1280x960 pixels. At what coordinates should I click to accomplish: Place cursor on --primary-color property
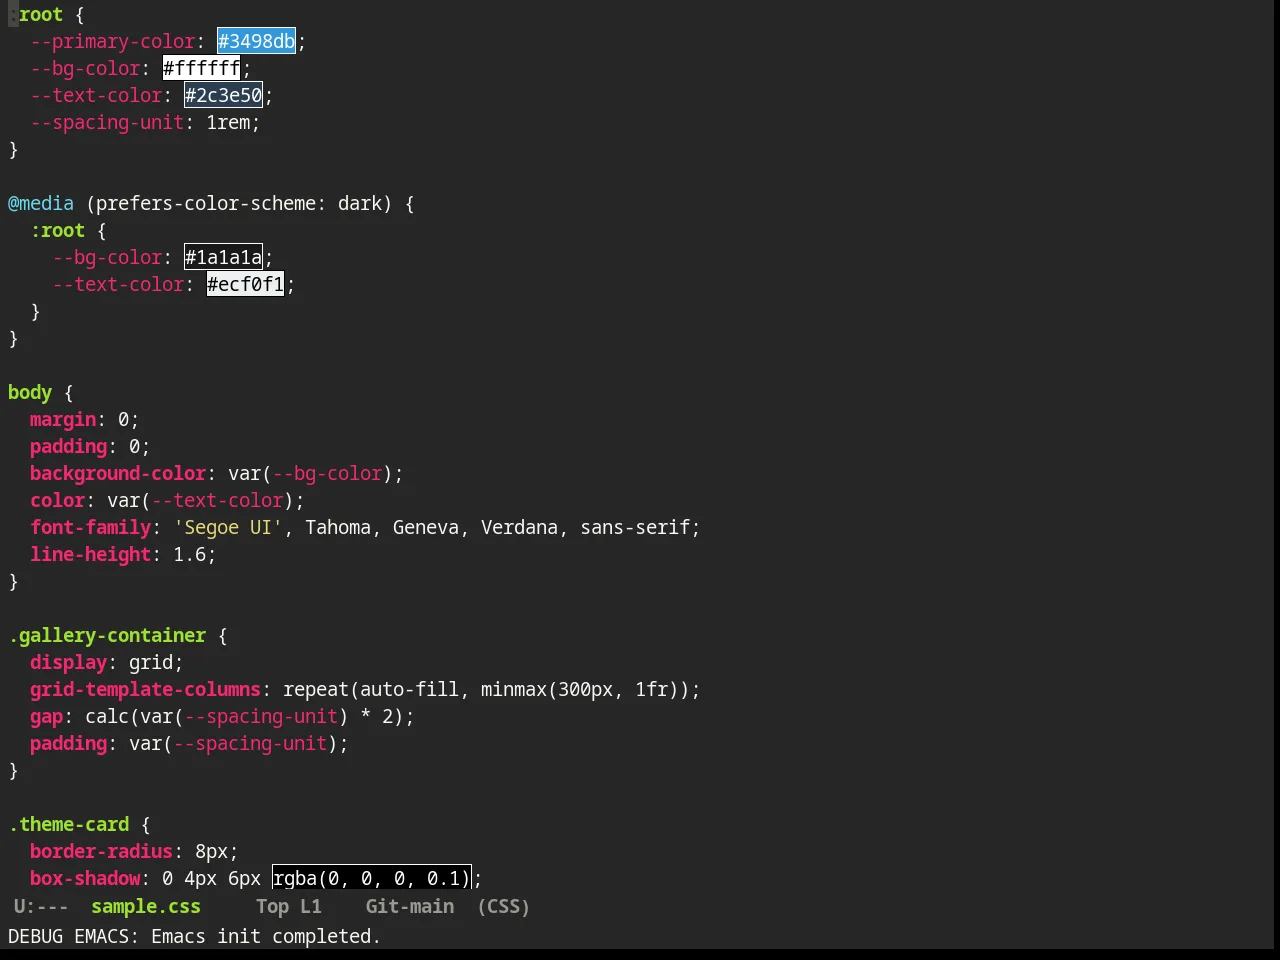click(x=113, y=41)
